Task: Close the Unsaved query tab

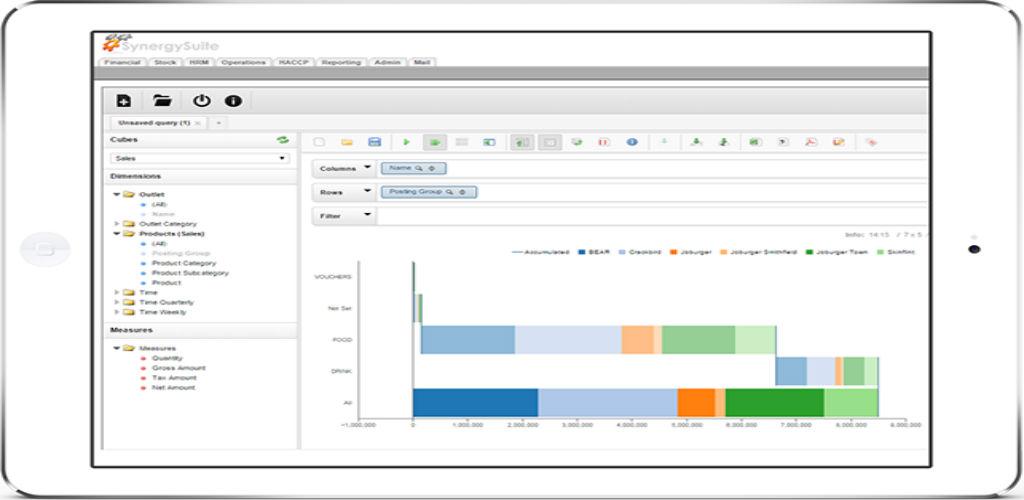Action: pos(198,123)
